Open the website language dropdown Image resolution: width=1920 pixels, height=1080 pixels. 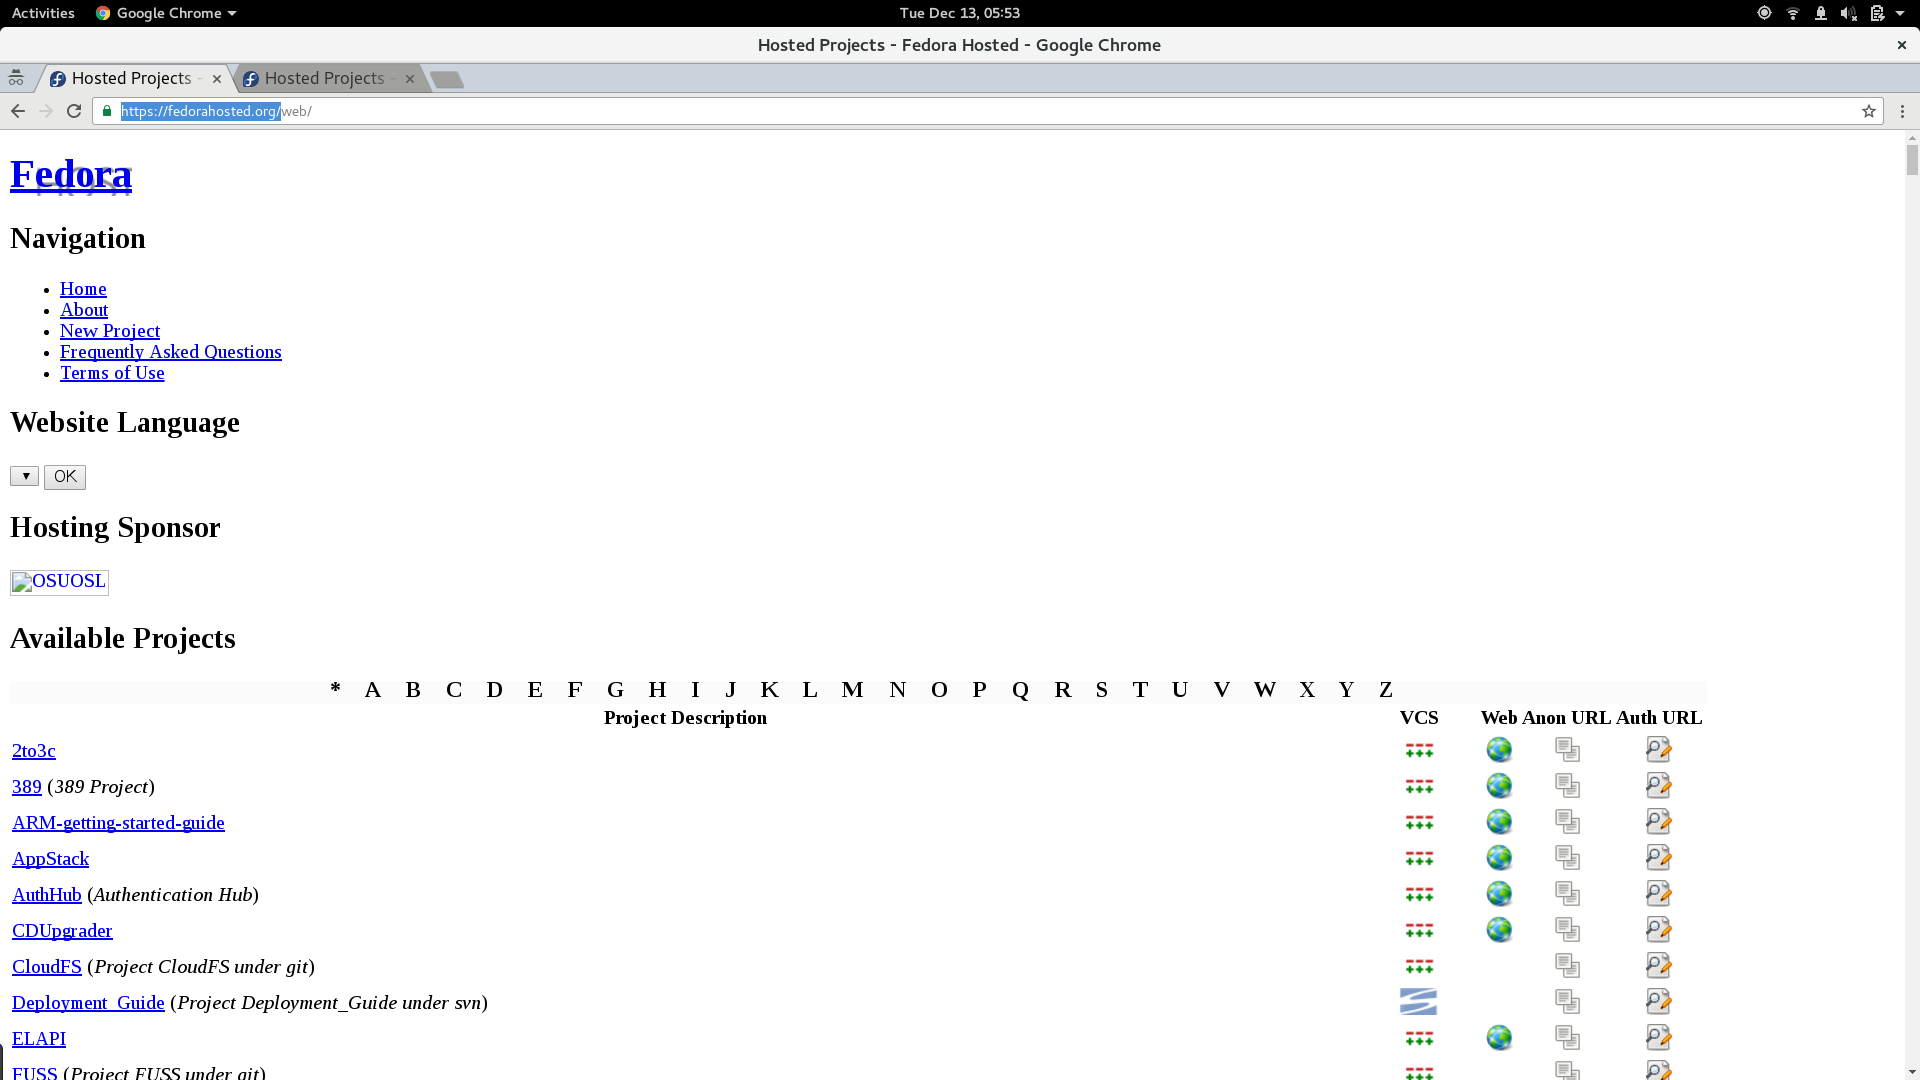(x=24, y=476)
